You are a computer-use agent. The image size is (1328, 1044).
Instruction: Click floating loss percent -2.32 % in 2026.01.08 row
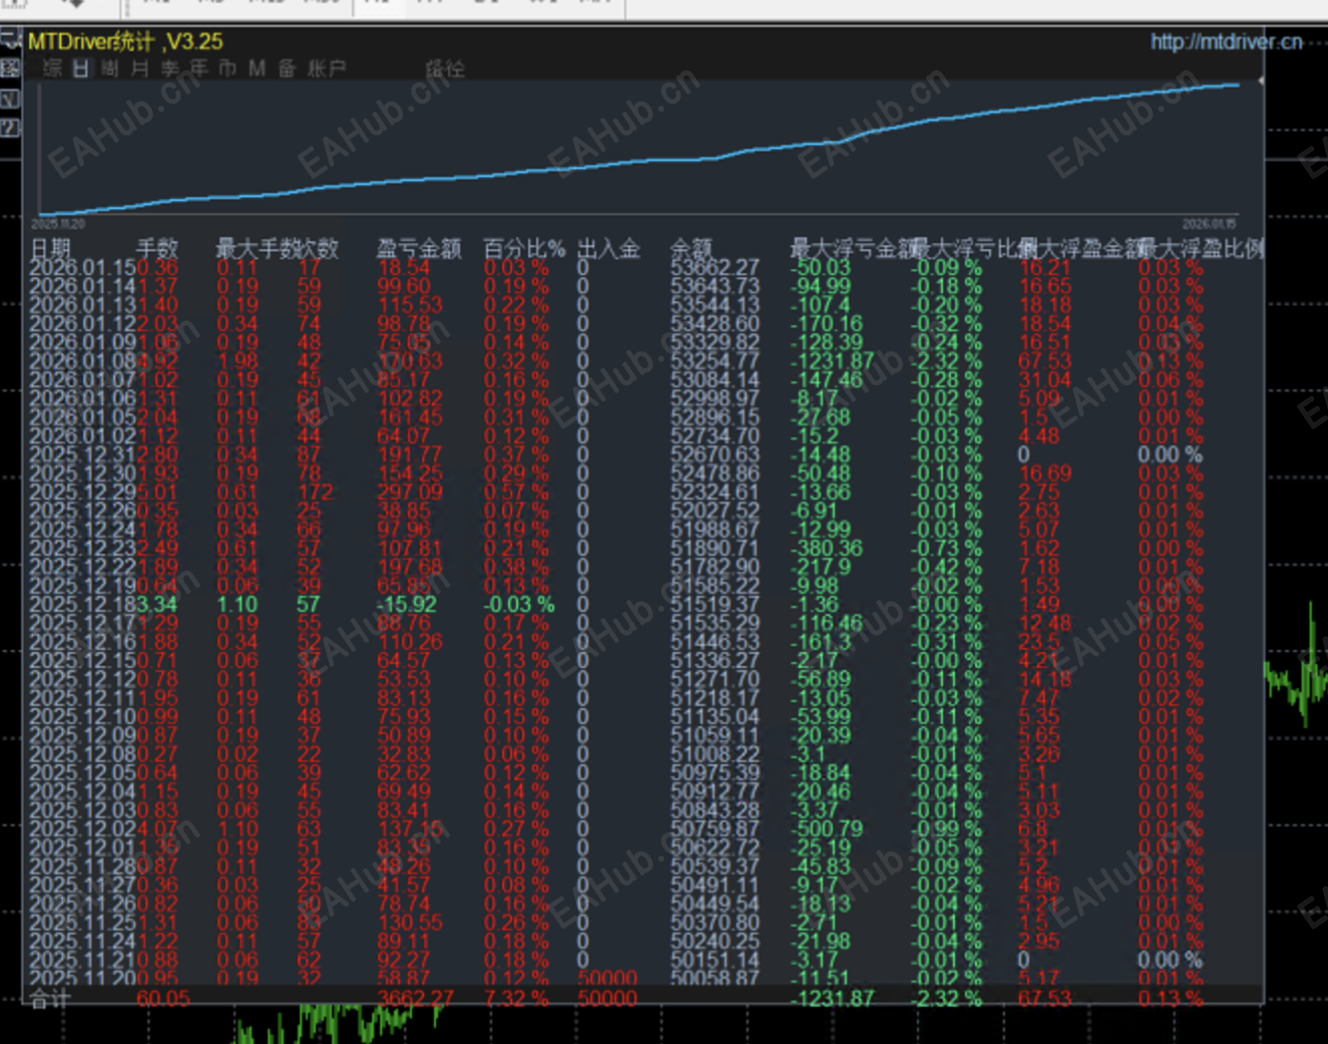pos(946,361)
